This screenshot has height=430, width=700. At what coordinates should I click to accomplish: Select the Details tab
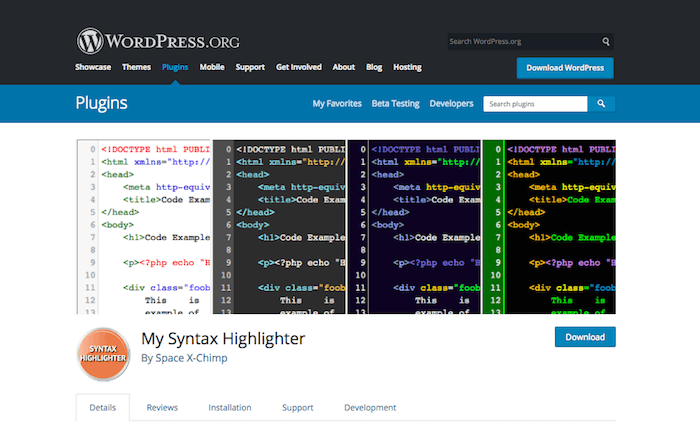click(103, 407)
